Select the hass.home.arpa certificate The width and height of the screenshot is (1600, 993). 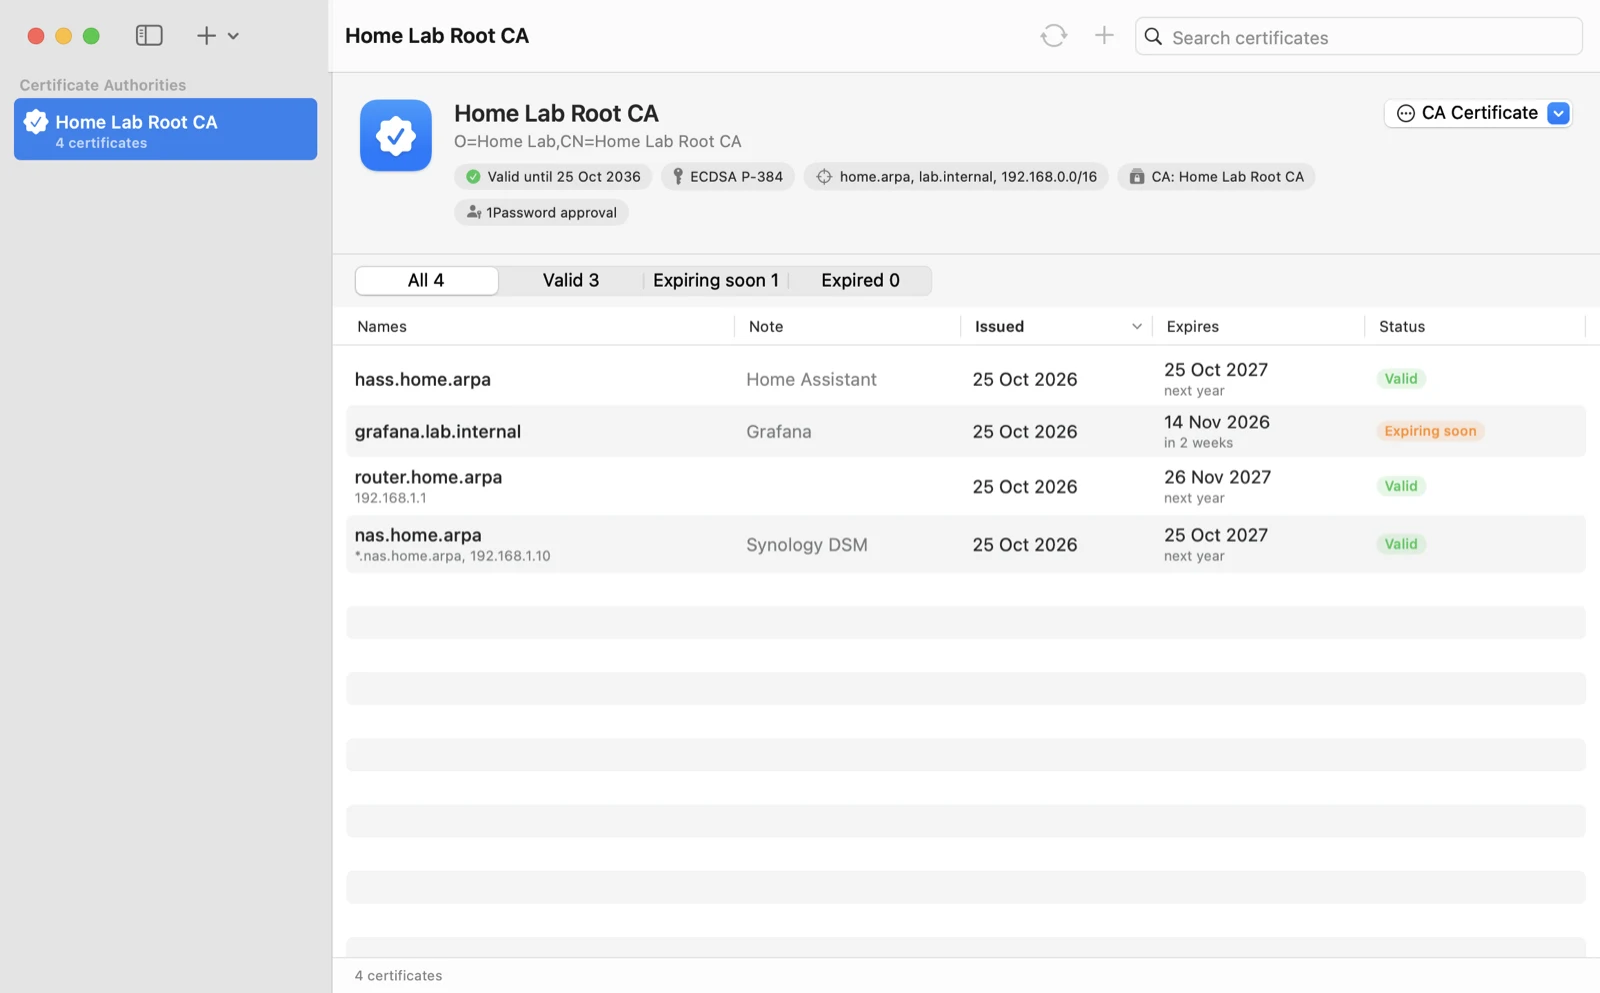[x=966, y=380]
